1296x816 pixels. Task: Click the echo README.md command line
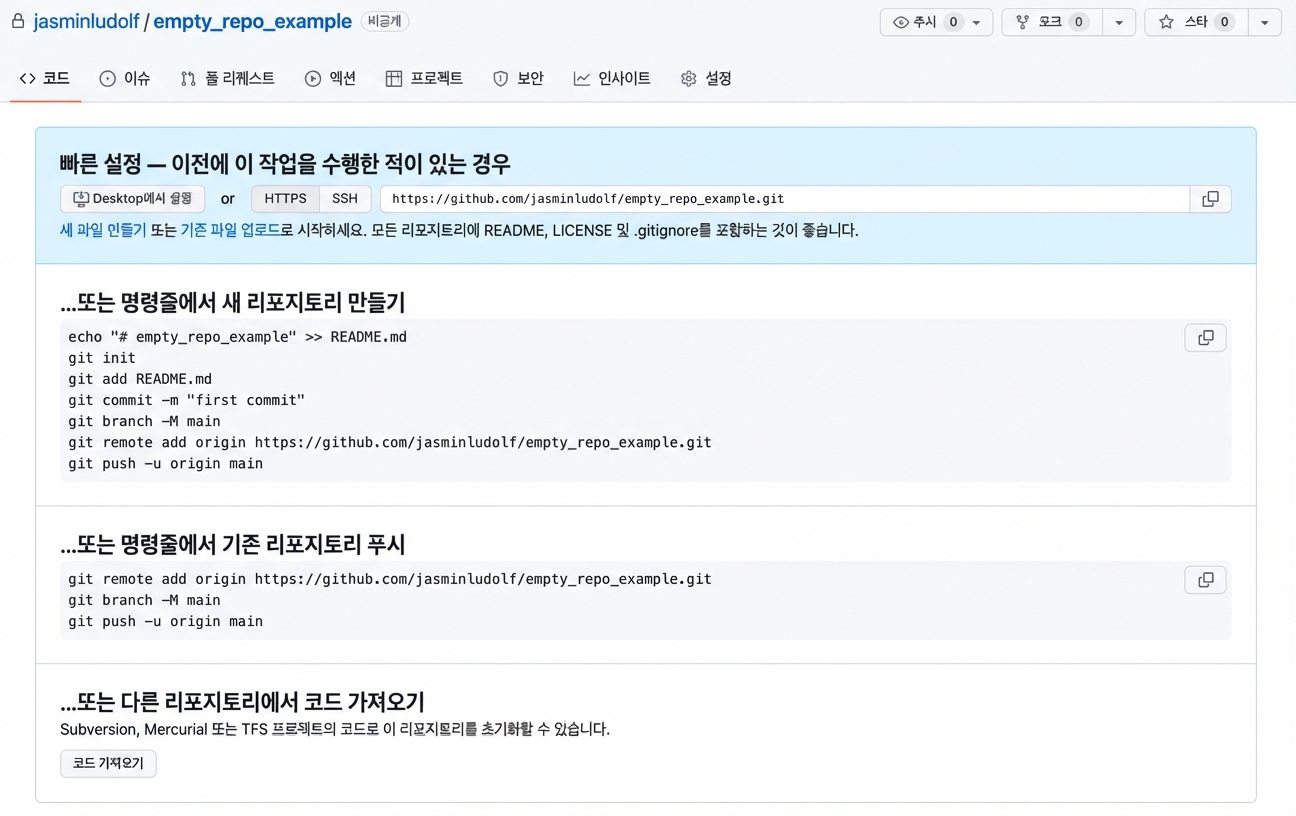click(x=237, y=337)
